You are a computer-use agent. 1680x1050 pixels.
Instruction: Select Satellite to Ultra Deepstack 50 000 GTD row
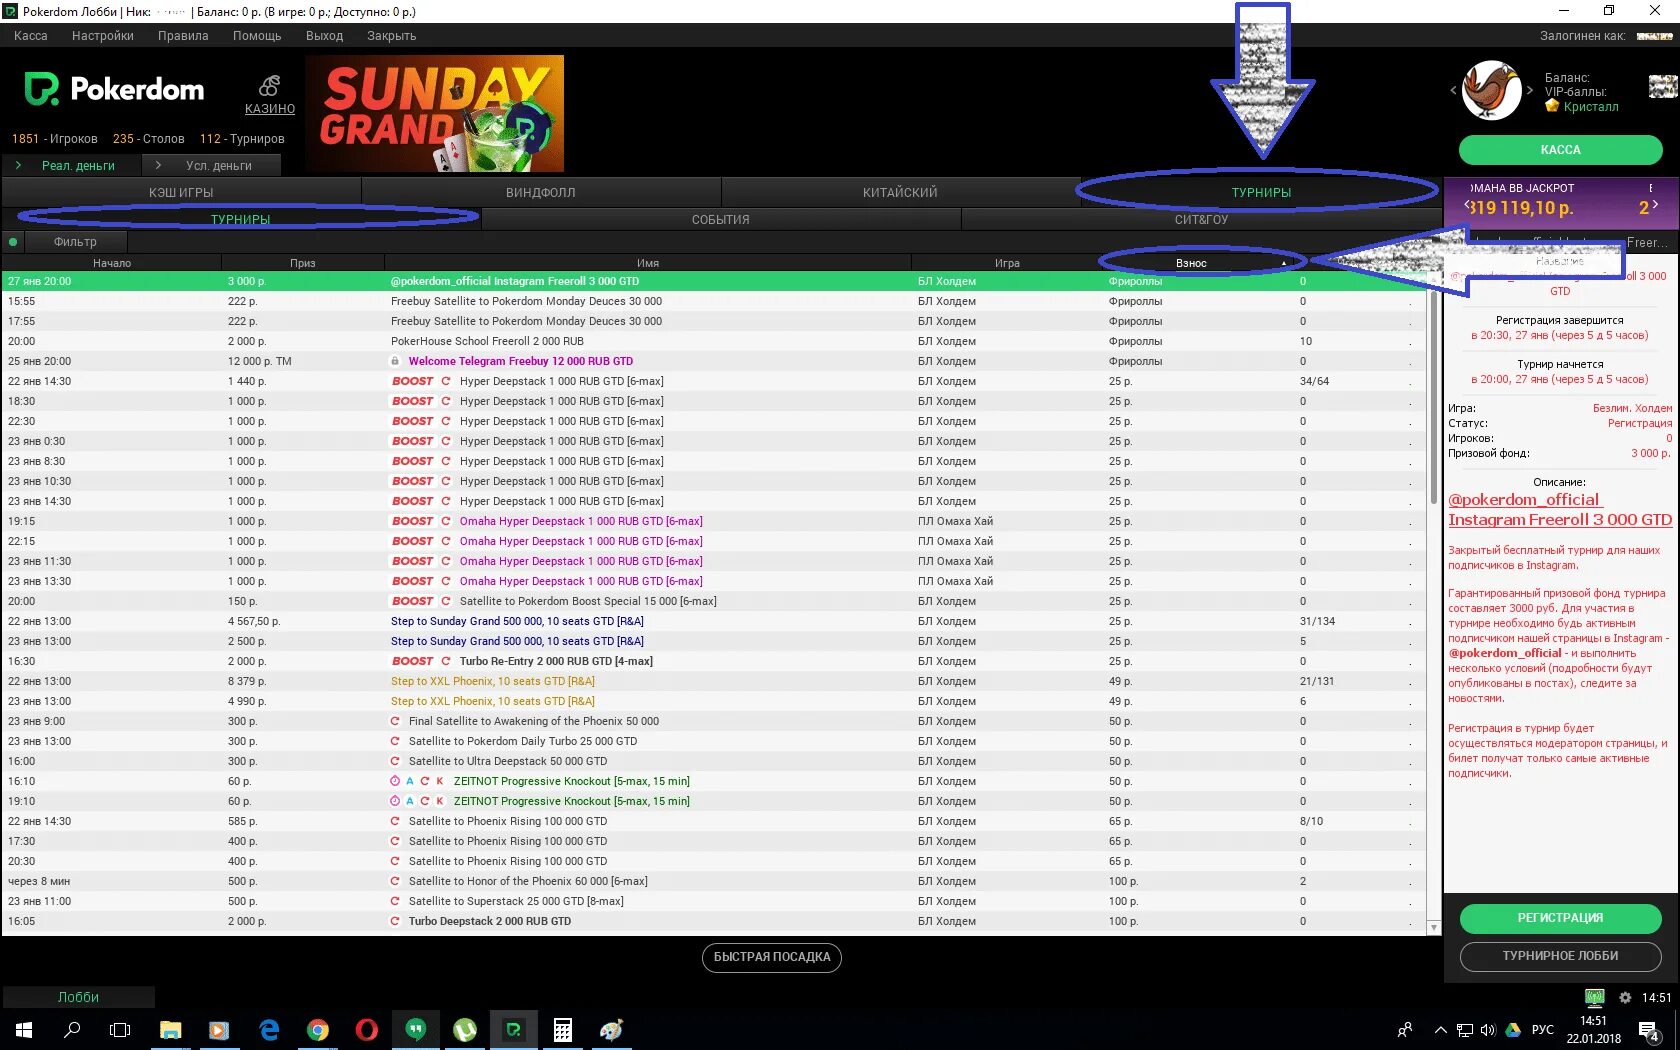[714, 761]
